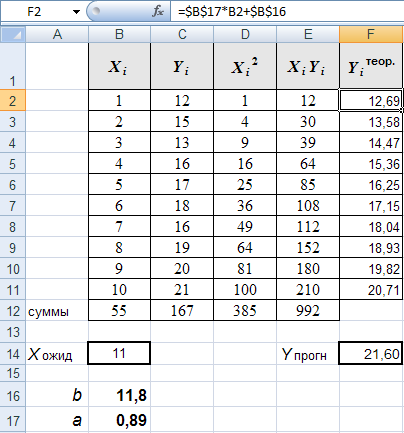The height and width of the screenshot is (433, 404).
Task: Click the Yi header cell in column C
Action: click(x=182, y=66)
